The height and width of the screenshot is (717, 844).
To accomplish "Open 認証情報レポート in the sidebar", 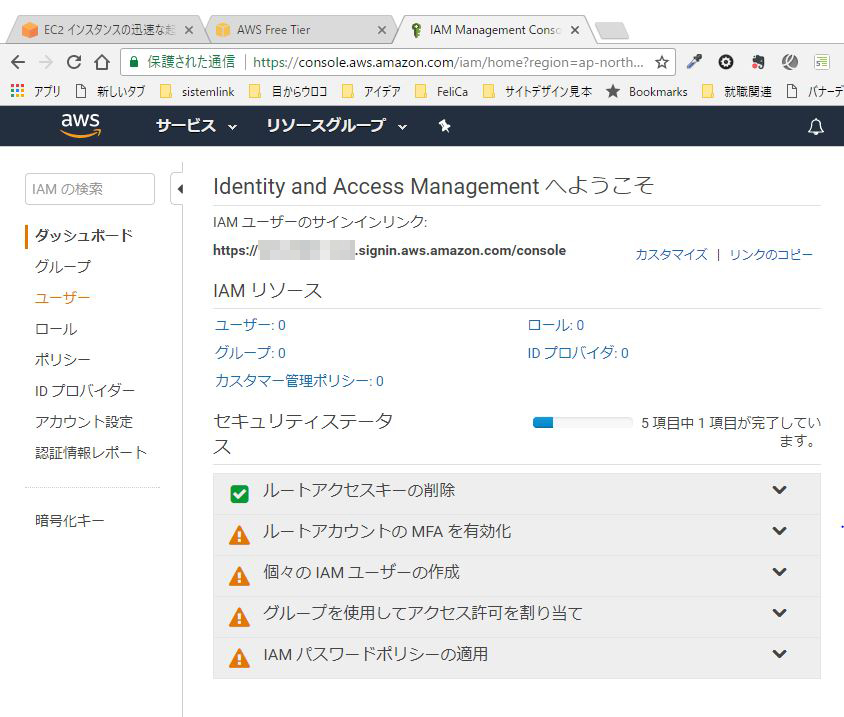I will [90, 453].
